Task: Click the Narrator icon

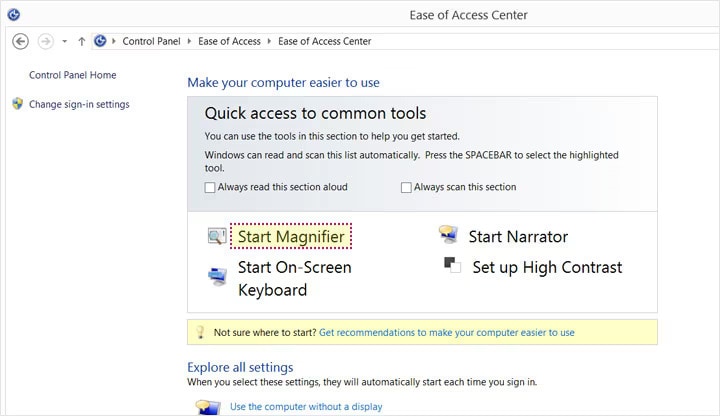Action: click(x=448, y=235)
